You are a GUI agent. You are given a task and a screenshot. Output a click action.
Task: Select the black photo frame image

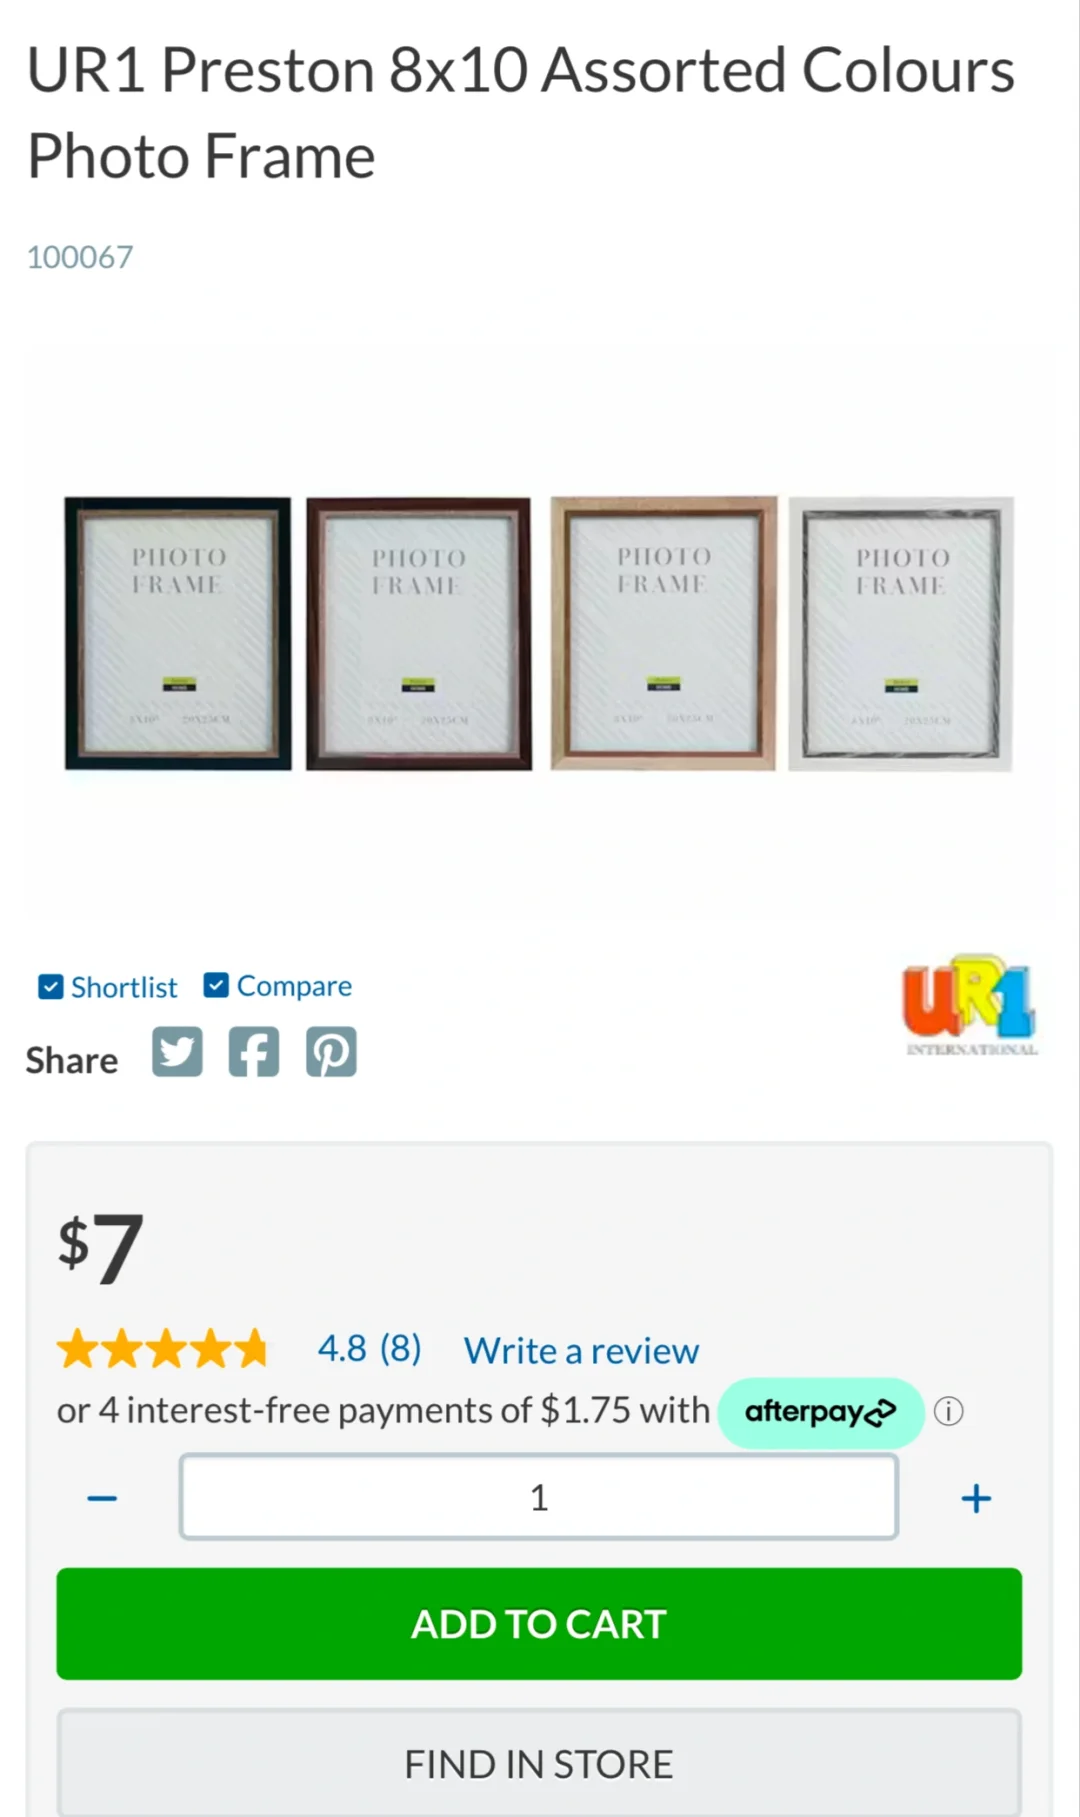(x=178, y=634)
